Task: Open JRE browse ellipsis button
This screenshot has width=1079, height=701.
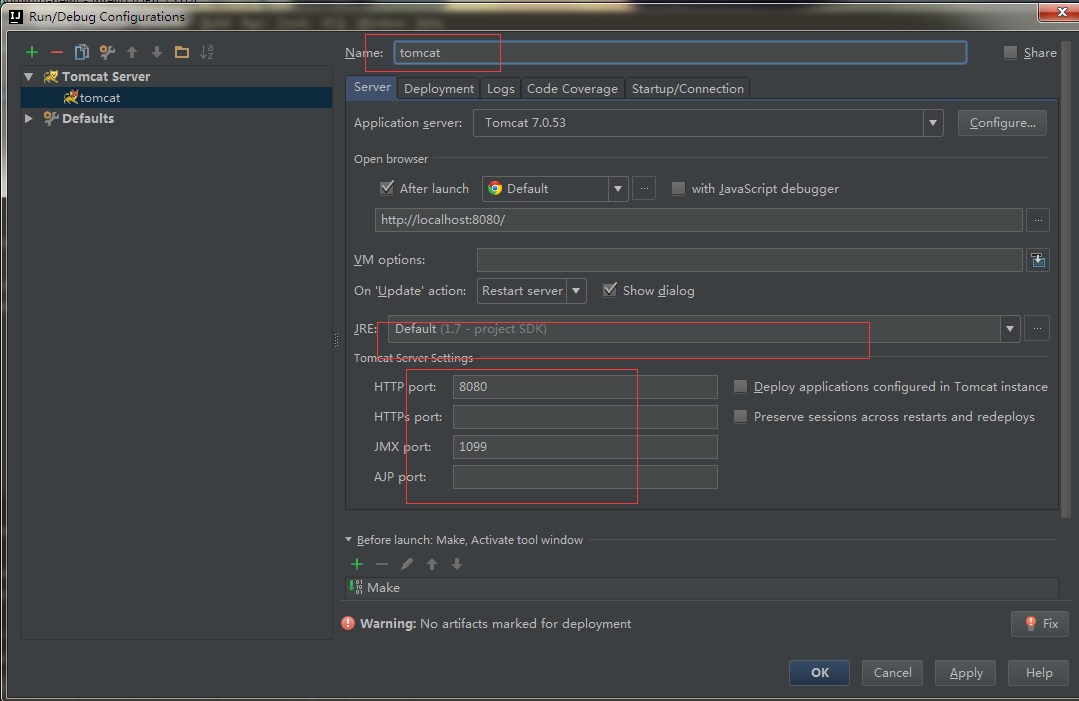Action: point(1037,329)
